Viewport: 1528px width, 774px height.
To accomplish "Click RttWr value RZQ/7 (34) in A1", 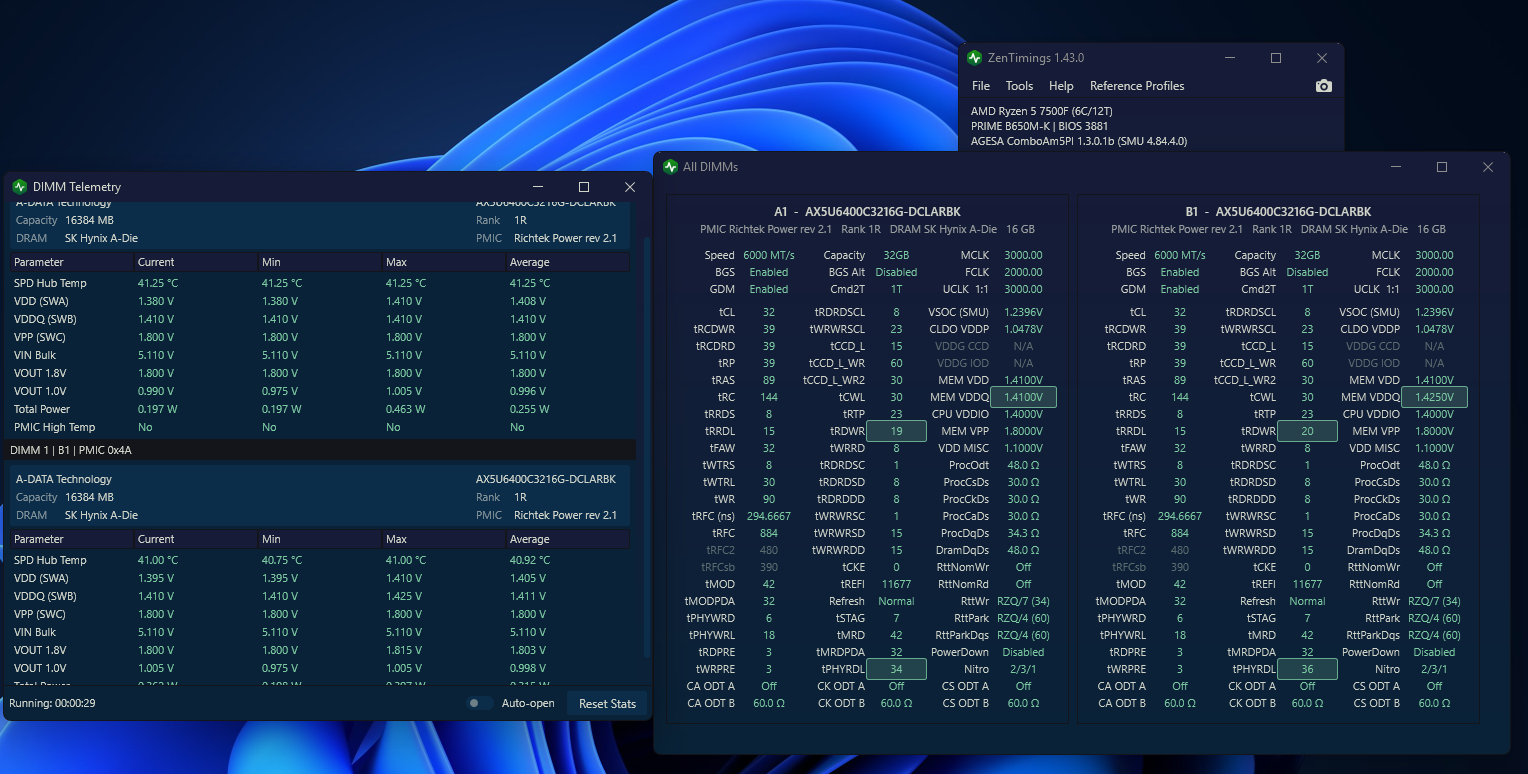I will click(1023, 601).
